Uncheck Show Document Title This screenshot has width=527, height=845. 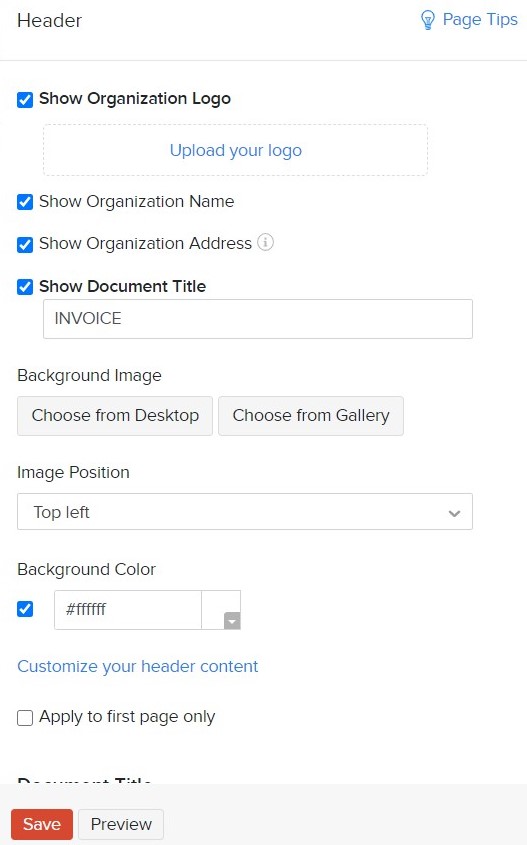click(x=25, y=287)
